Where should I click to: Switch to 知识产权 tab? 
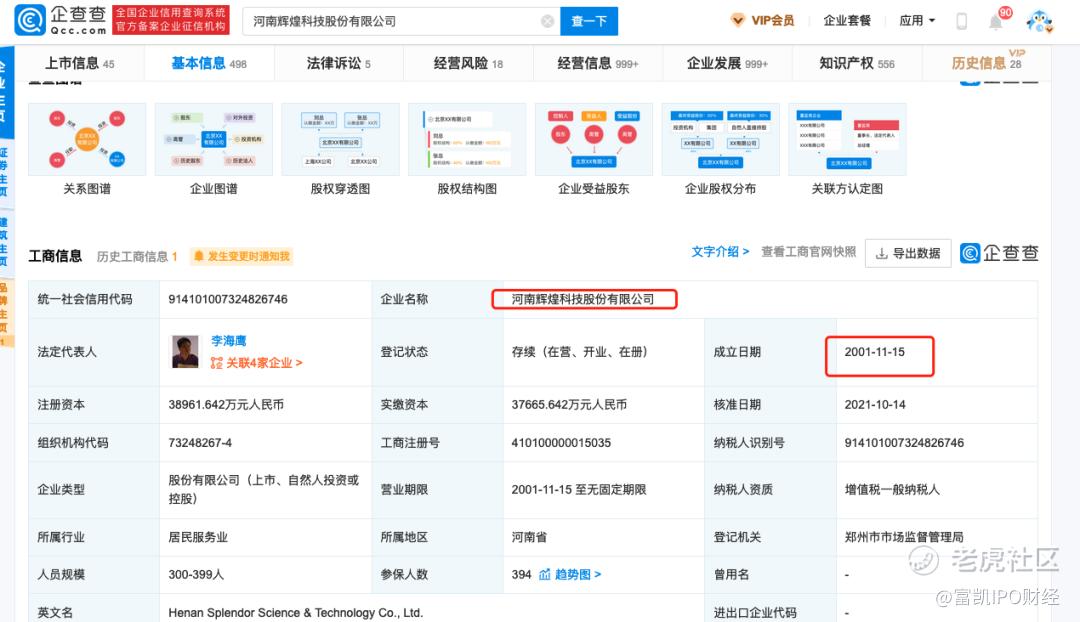pyautogui.click(x=856, y=63)
